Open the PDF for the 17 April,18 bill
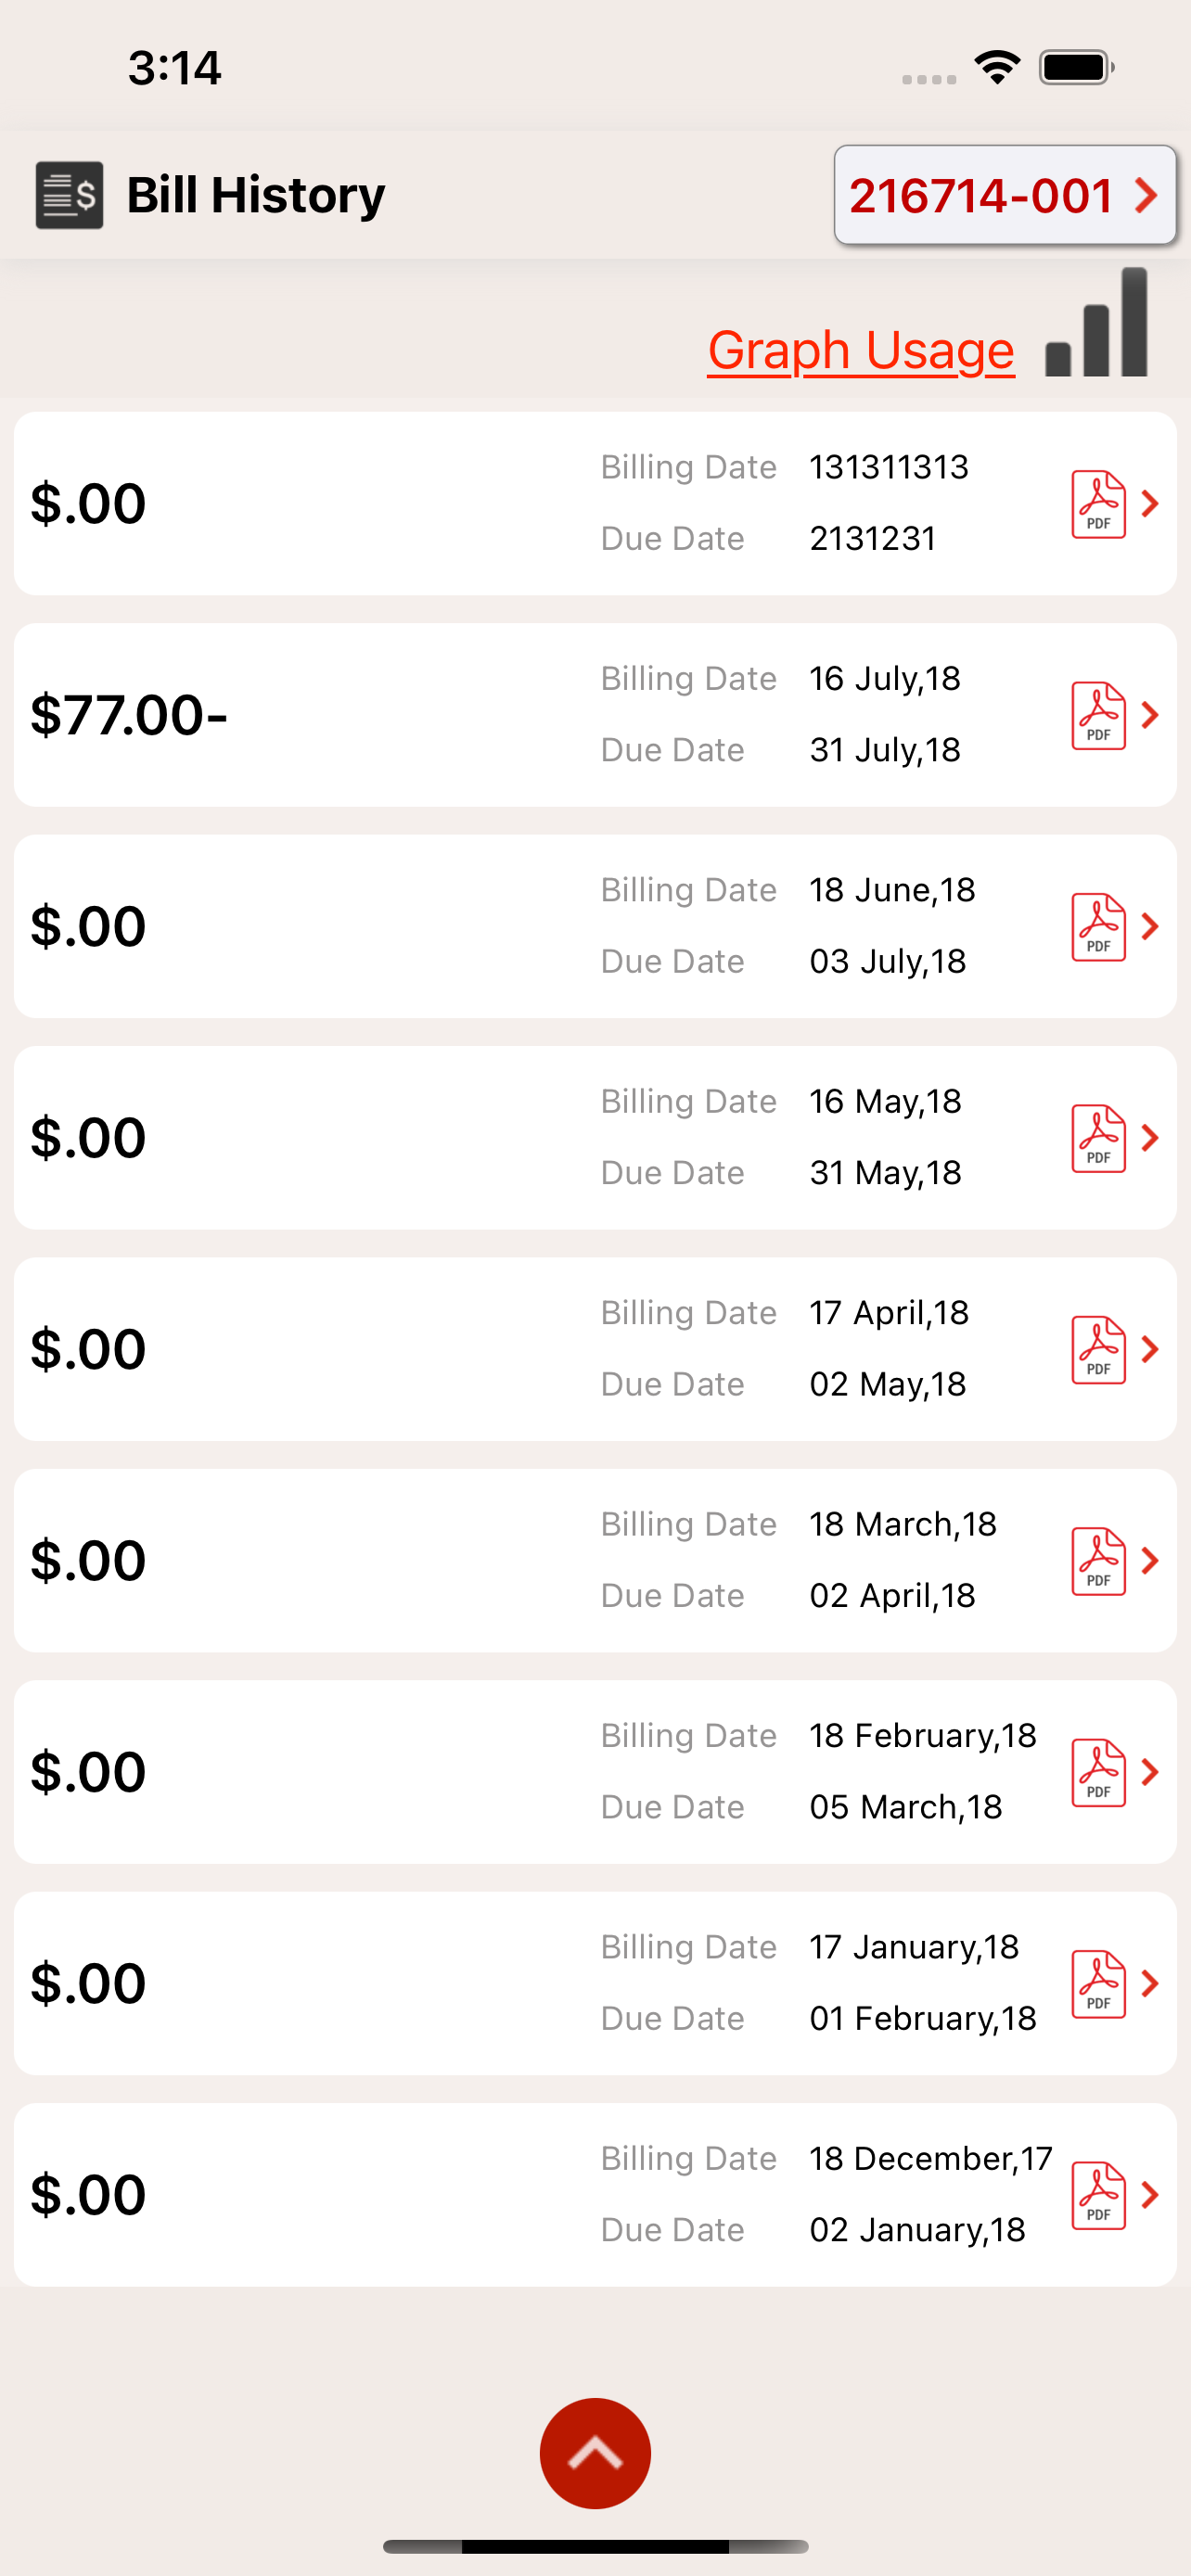 pos(1098,1350)
